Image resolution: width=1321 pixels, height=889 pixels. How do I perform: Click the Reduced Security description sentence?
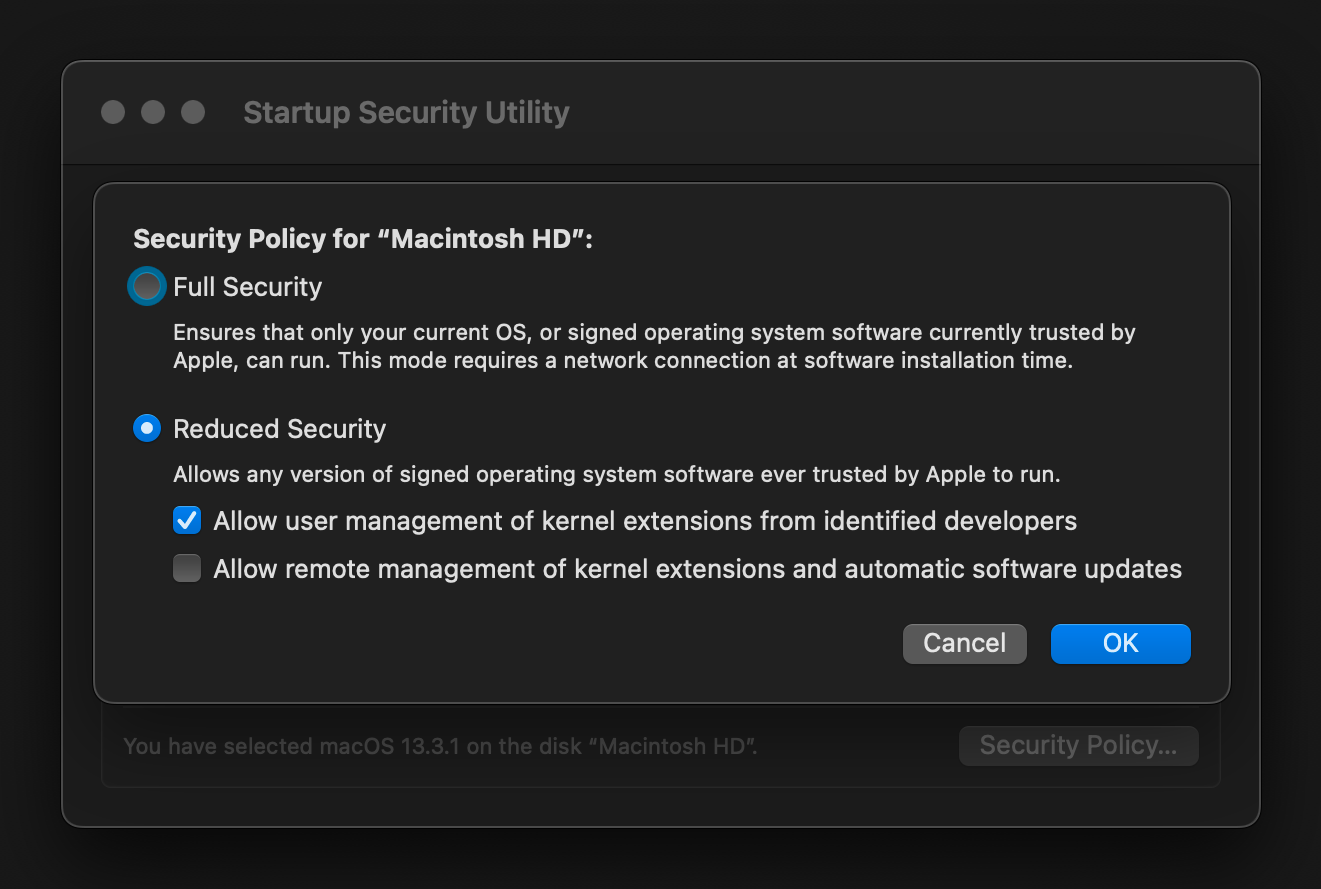[x=617, y=475]
